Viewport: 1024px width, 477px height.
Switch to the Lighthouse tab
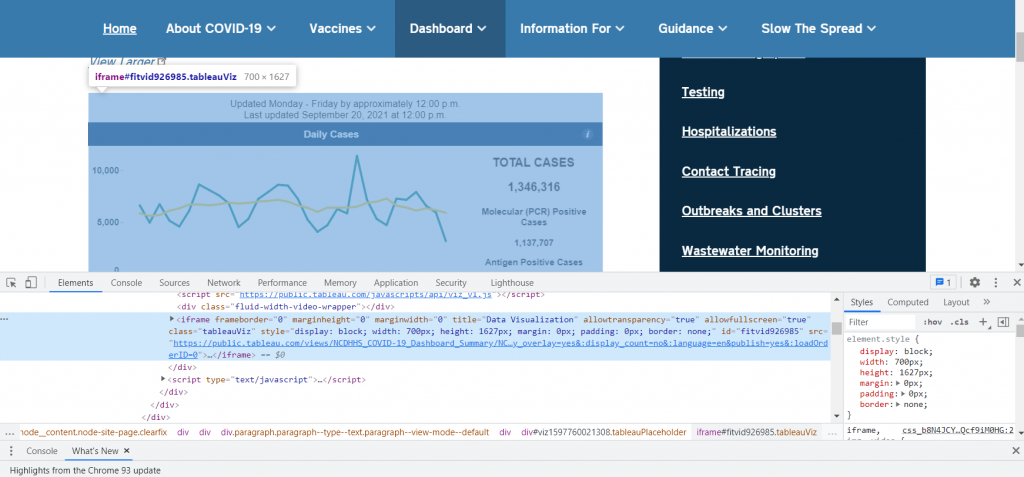tap(512, 283)
